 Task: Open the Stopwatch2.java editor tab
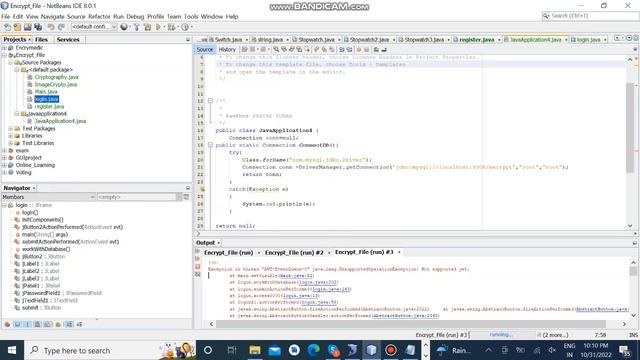pyautogui.click(x=369, y=40)
